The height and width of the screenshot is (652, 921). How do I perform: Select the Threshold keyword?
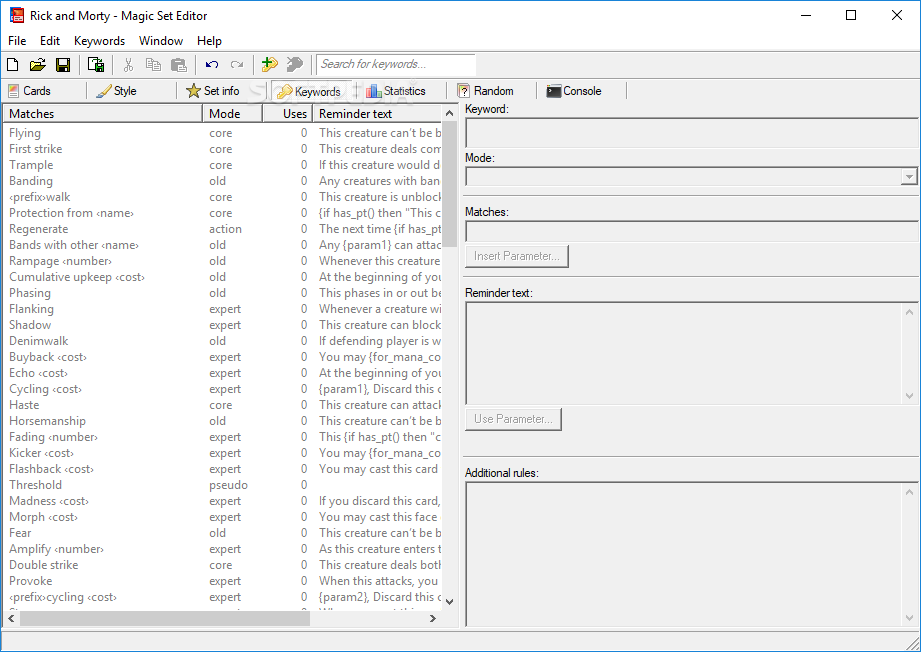point(222,485)
